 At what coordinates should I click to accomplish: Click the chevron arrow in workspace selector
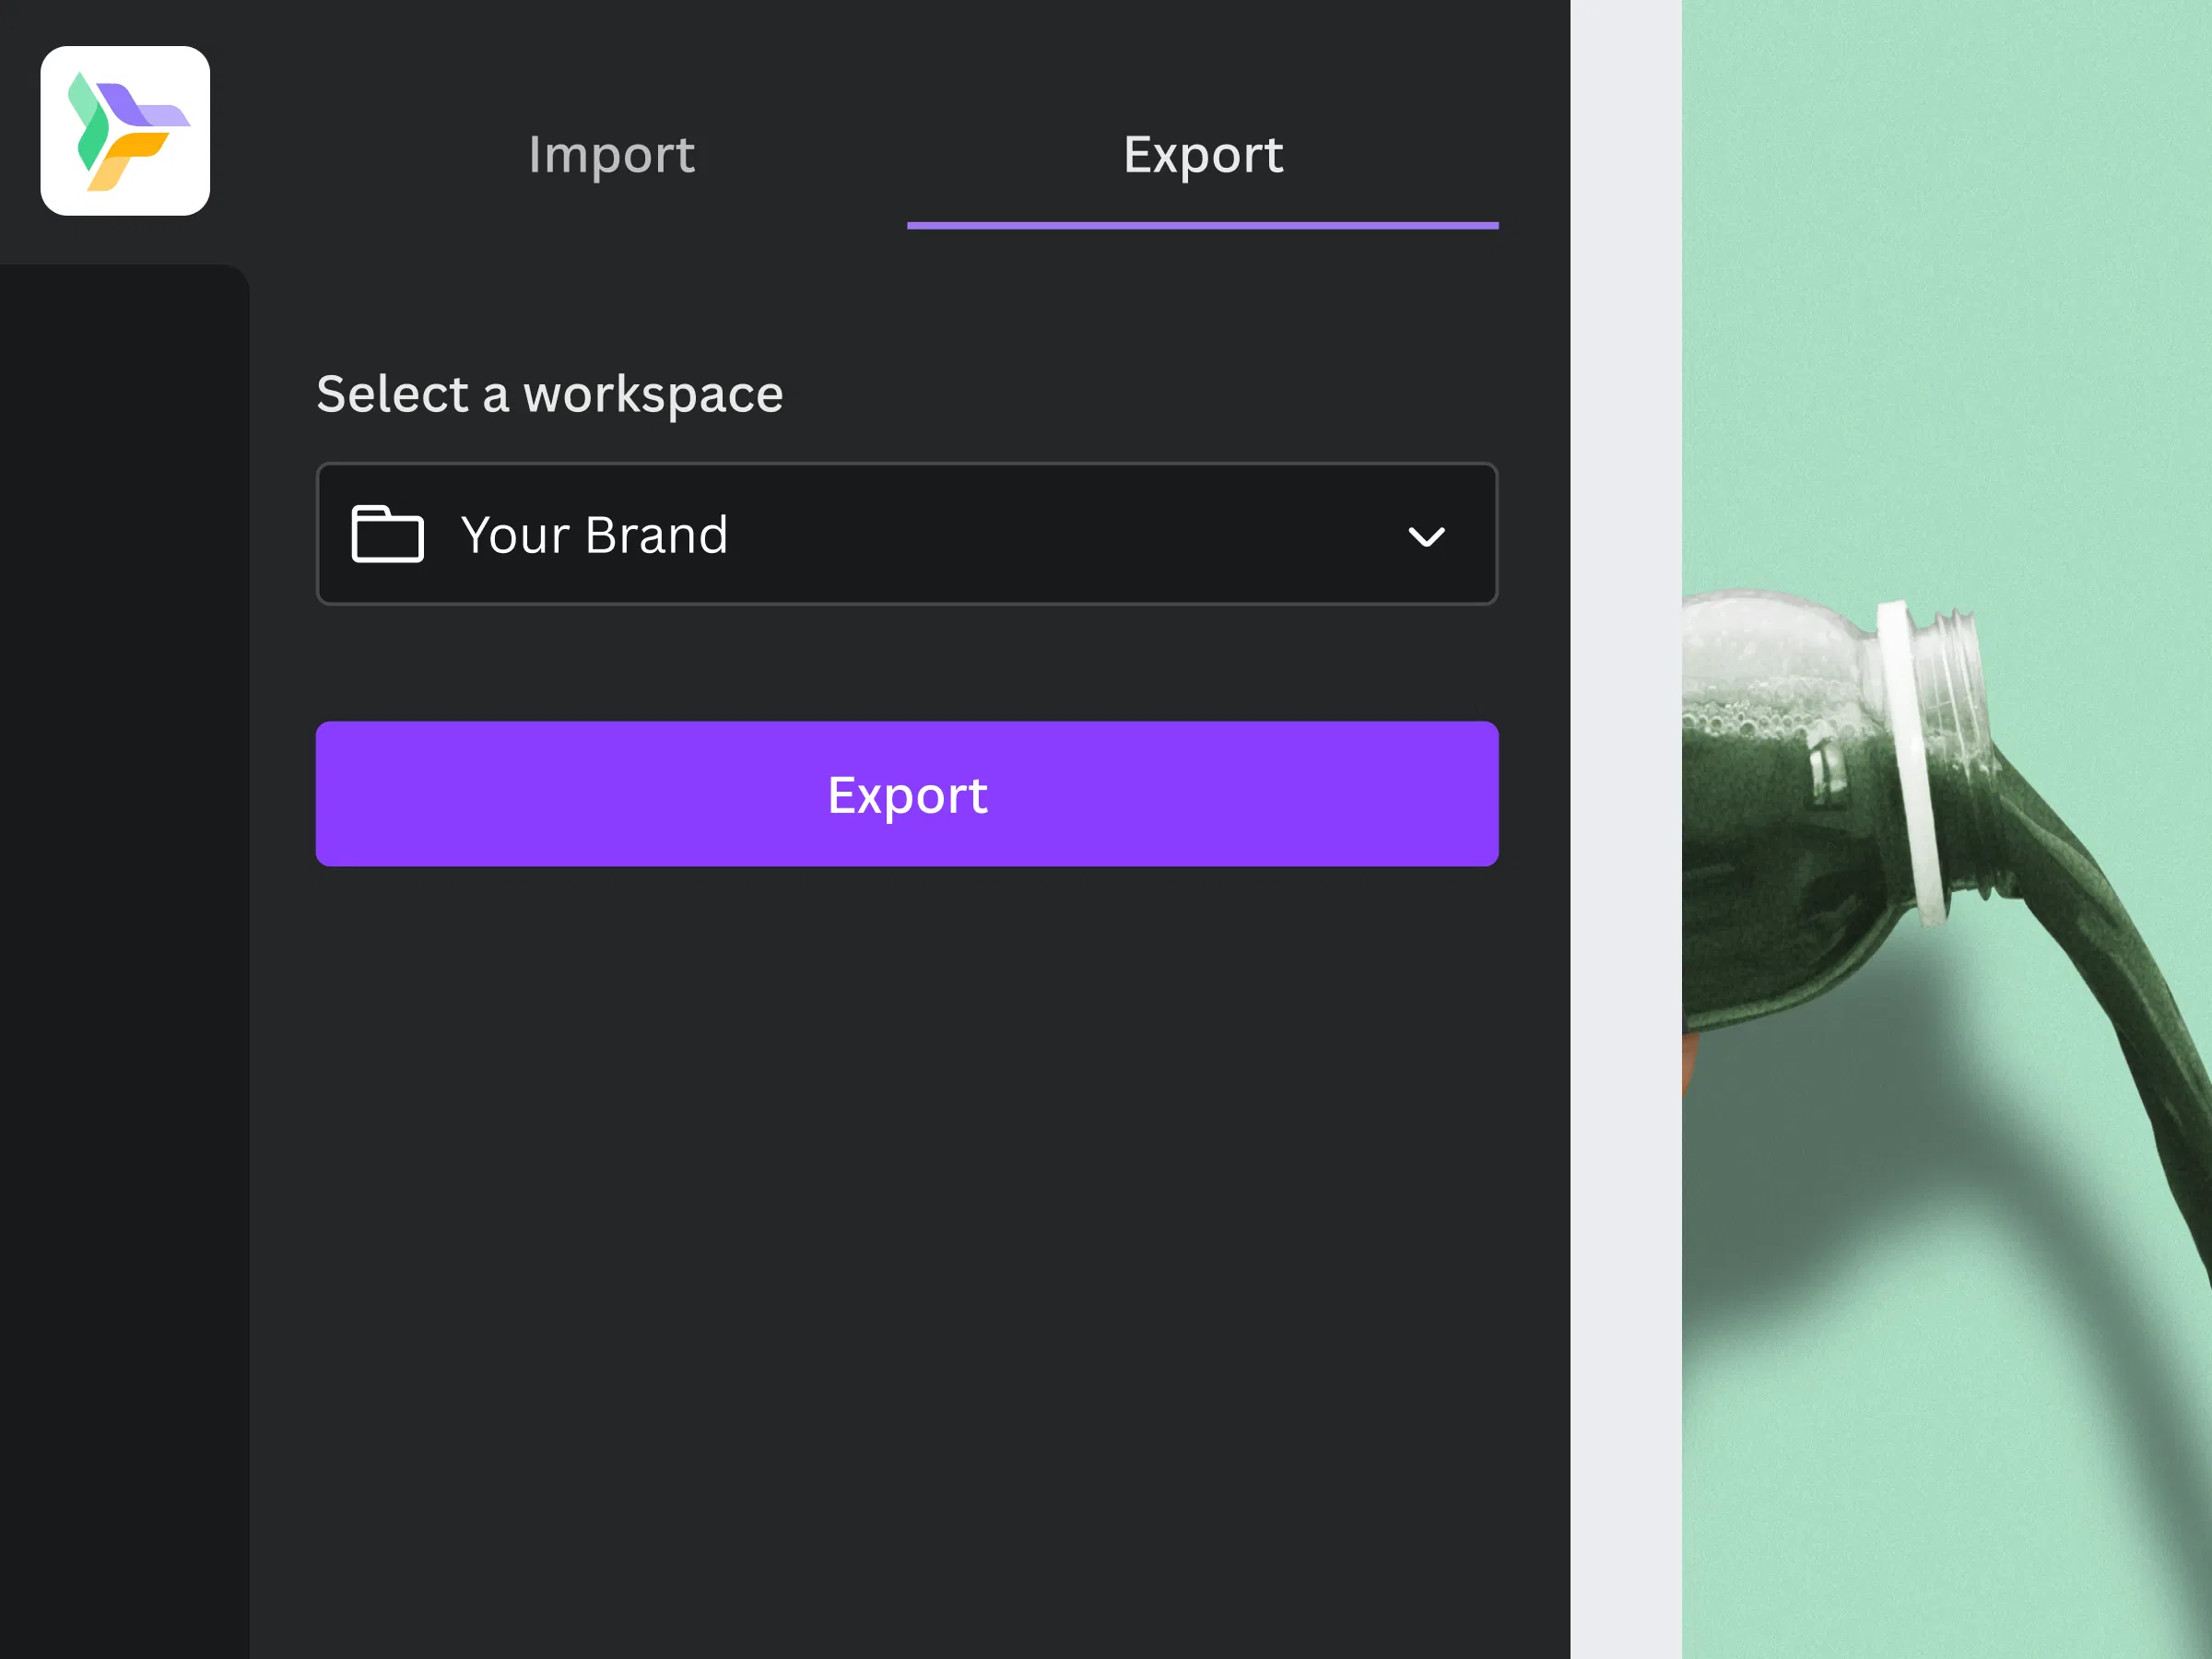[x=1426, y=537]
